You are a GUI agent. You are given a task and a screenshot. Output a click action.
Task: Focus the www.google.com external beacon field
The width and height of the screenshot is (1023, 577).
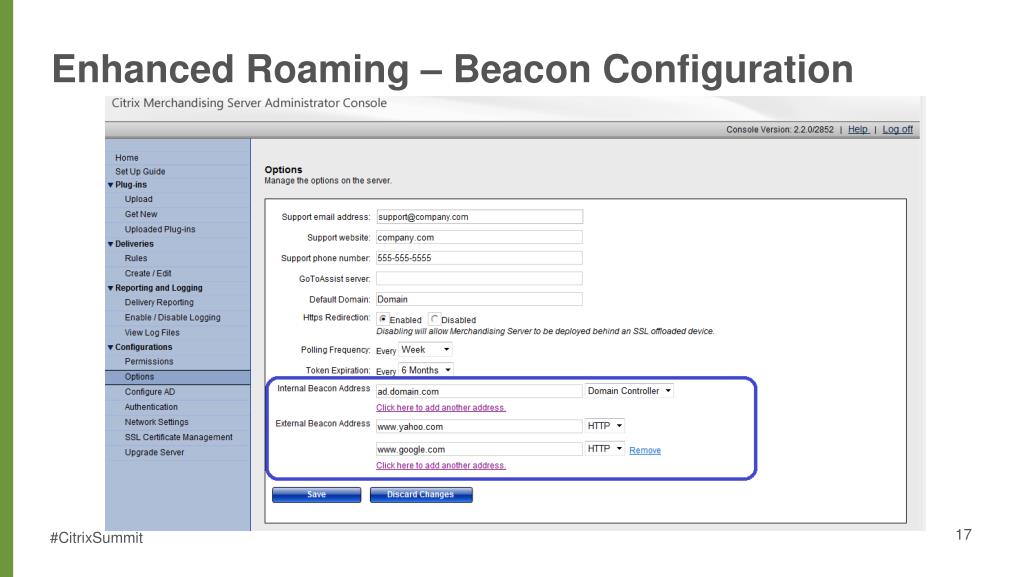pos(479,449)
